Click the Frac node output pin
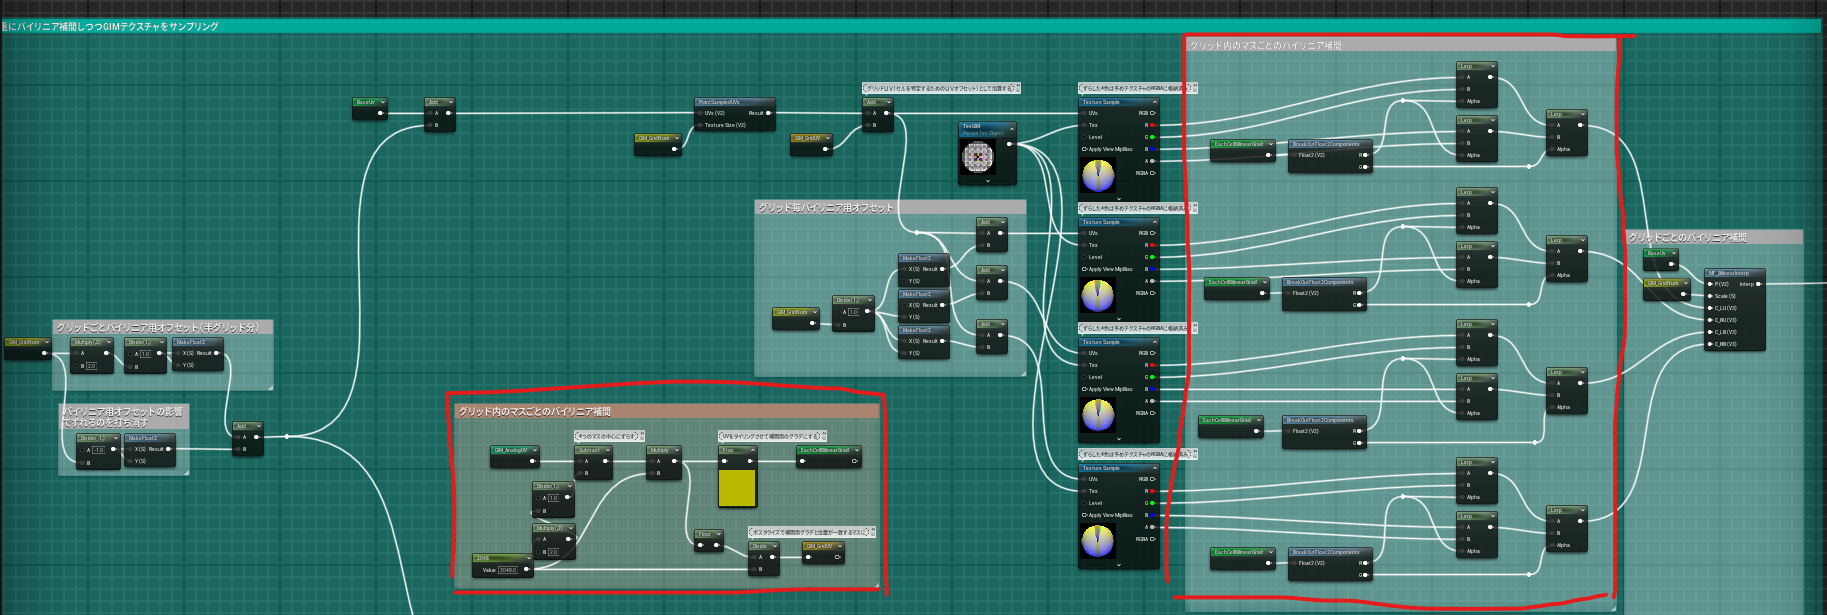 (752, 461)
